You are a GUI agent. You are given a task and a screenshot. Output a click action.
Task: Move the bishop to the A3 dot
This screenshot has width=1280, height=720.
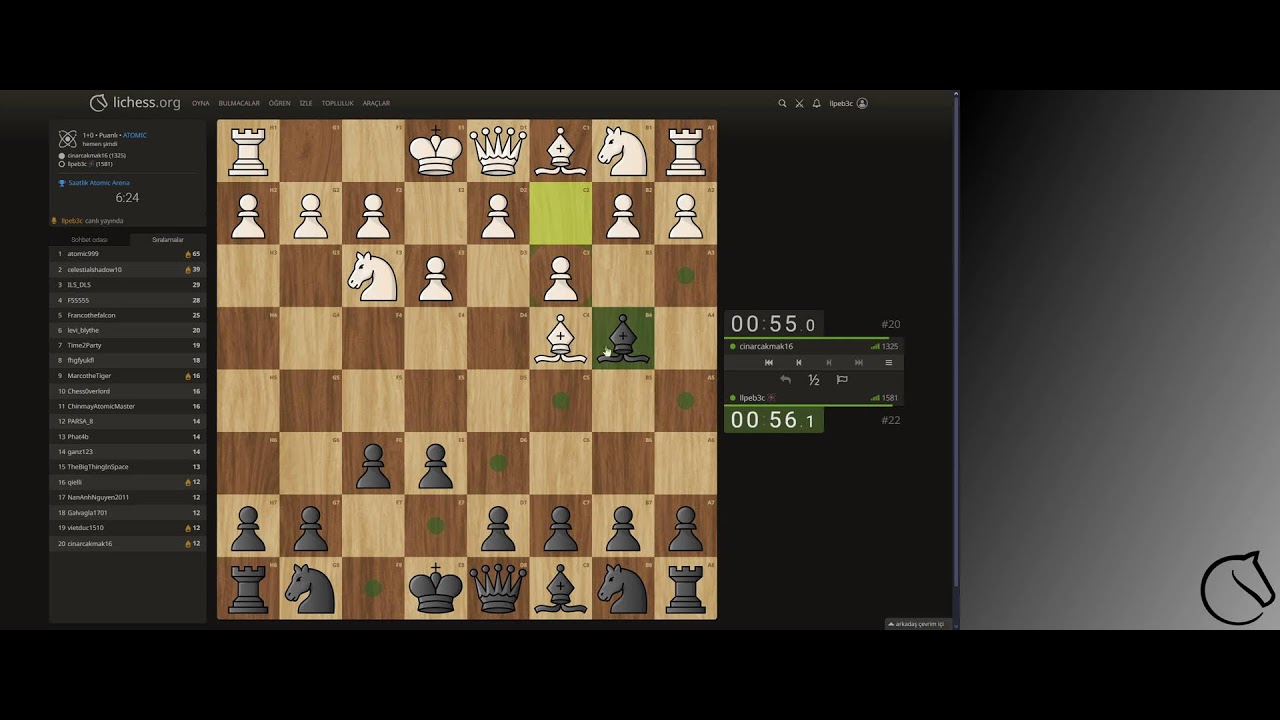pyautogui.click(x=685, y=276)
